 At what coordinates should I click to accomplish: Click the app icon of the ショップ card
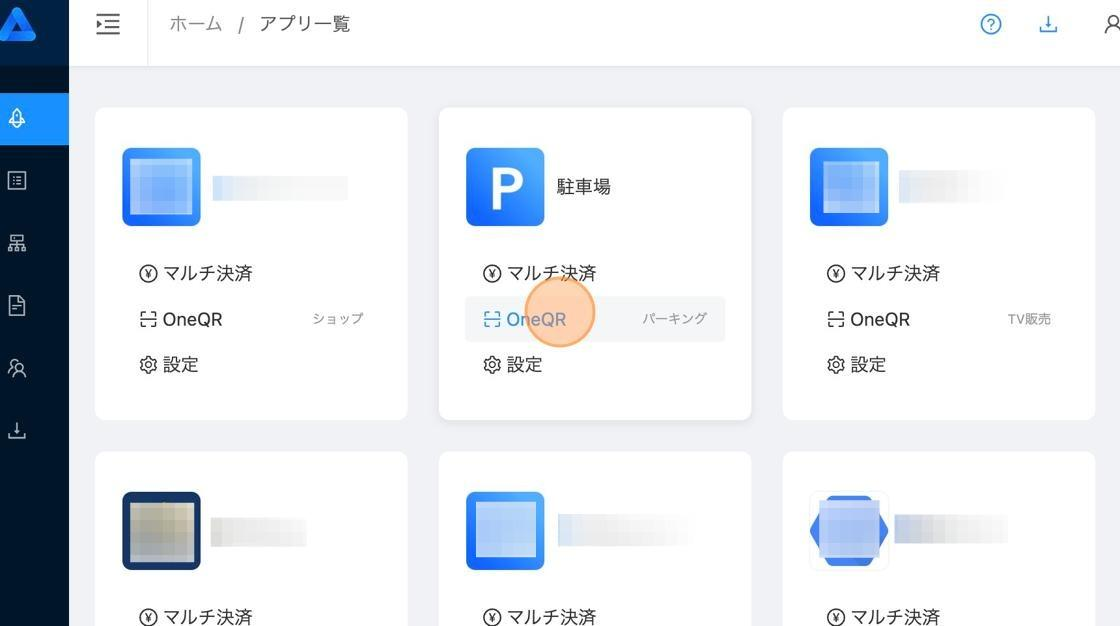[161, 187]
